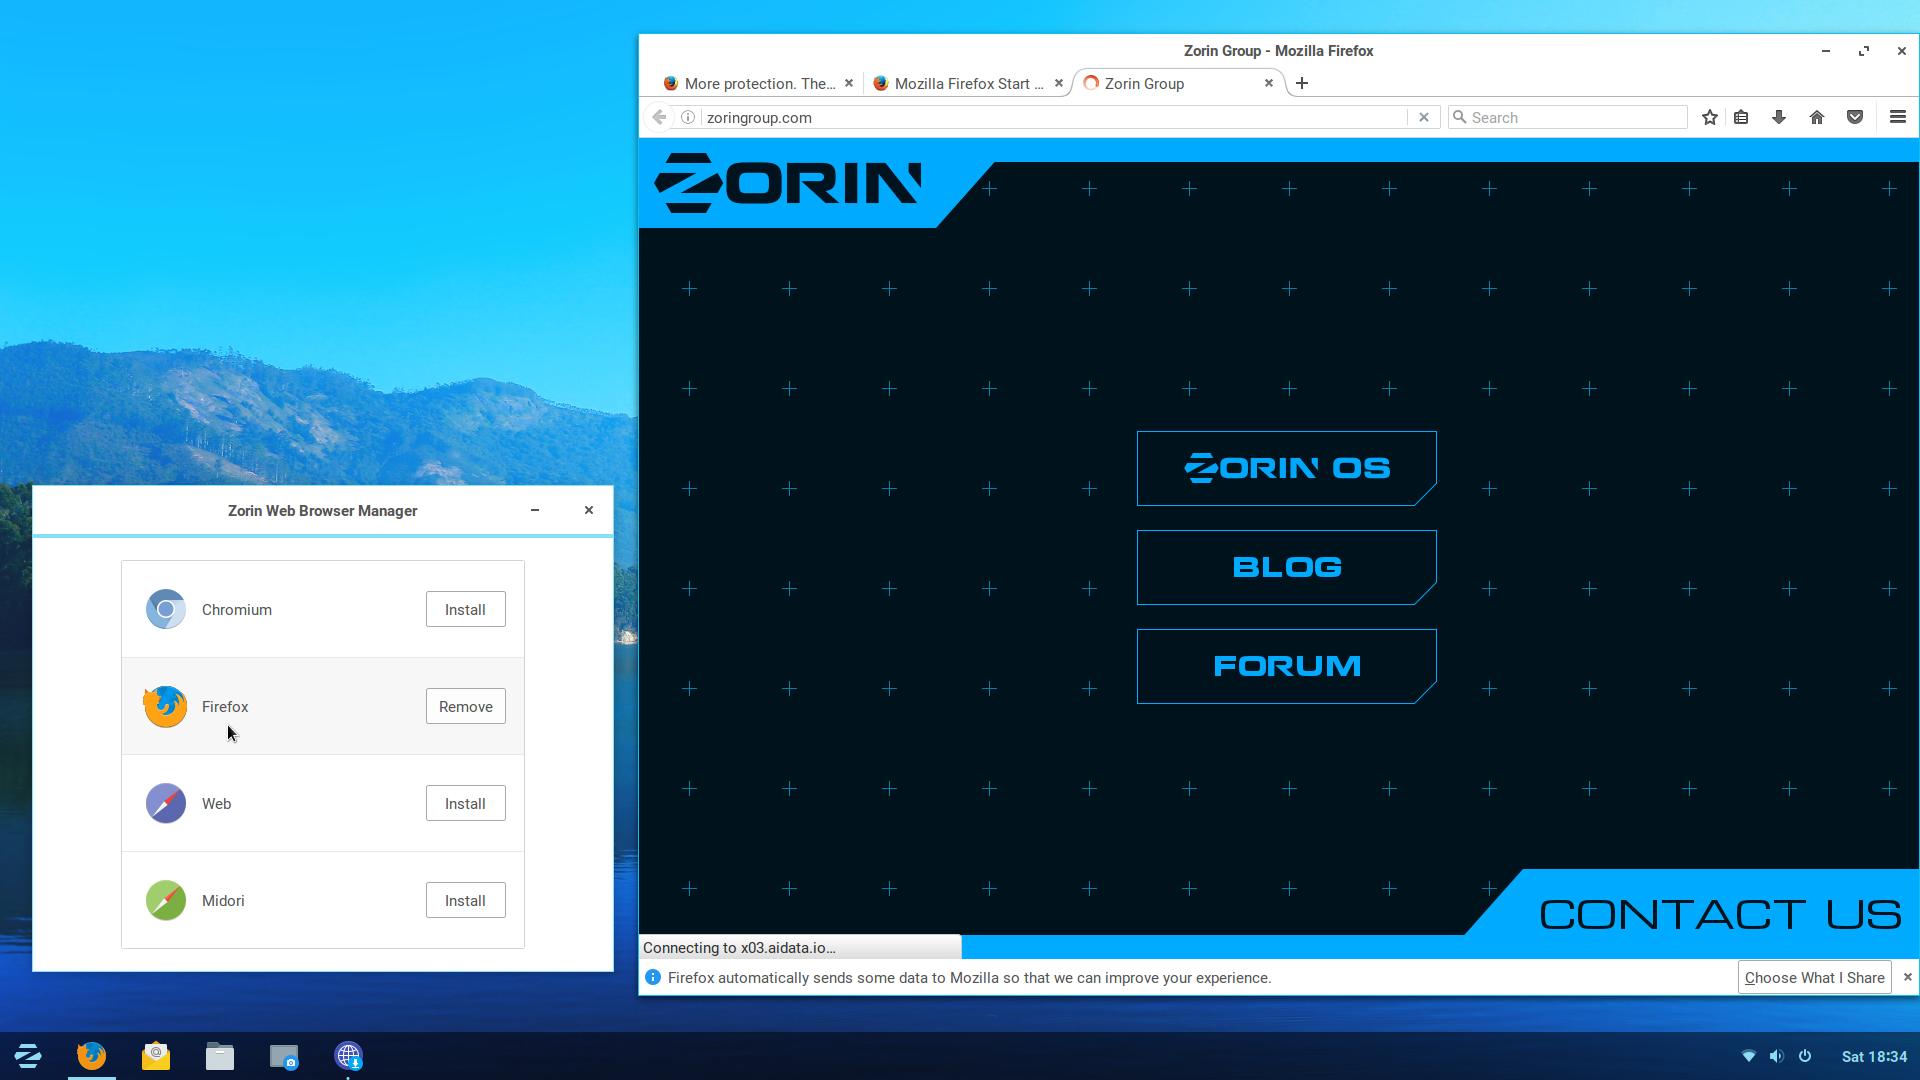Open the Firefox hamburger menu
Image resolution: width=1920 pixels, height=1080 pixels.
coord(1897,117)
